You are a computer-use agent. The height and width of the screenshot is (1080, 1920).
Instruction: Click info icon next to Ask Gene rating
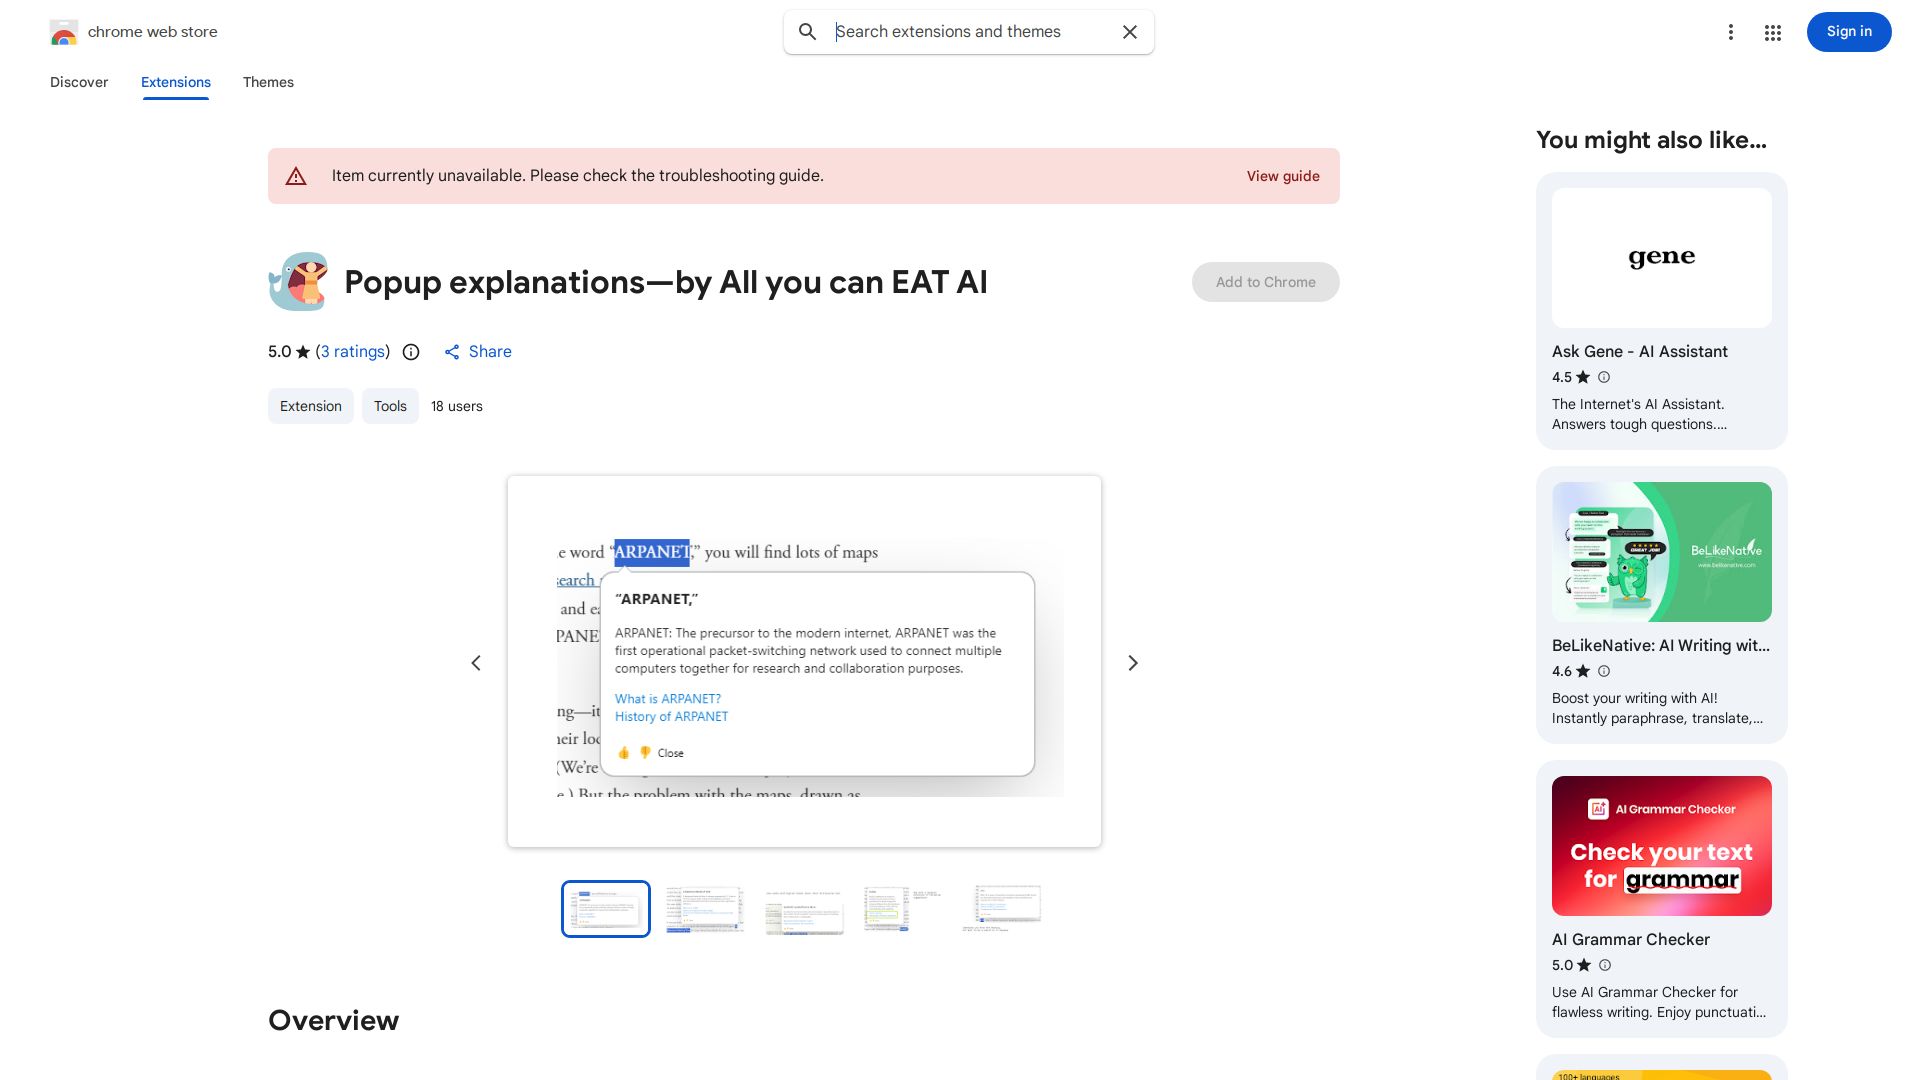(1604, 377)
